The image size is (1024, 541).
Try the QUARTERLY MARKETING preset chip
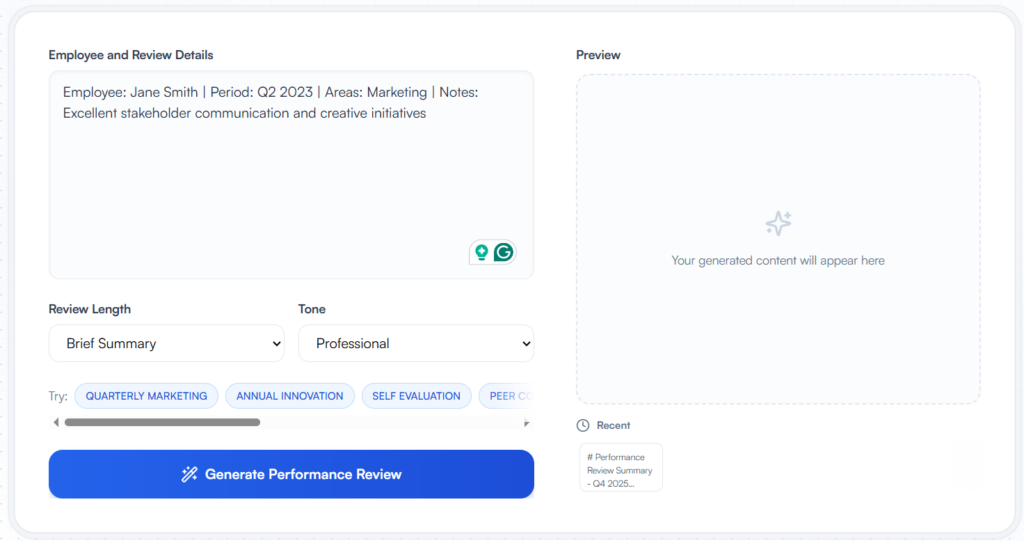[146, 396]
